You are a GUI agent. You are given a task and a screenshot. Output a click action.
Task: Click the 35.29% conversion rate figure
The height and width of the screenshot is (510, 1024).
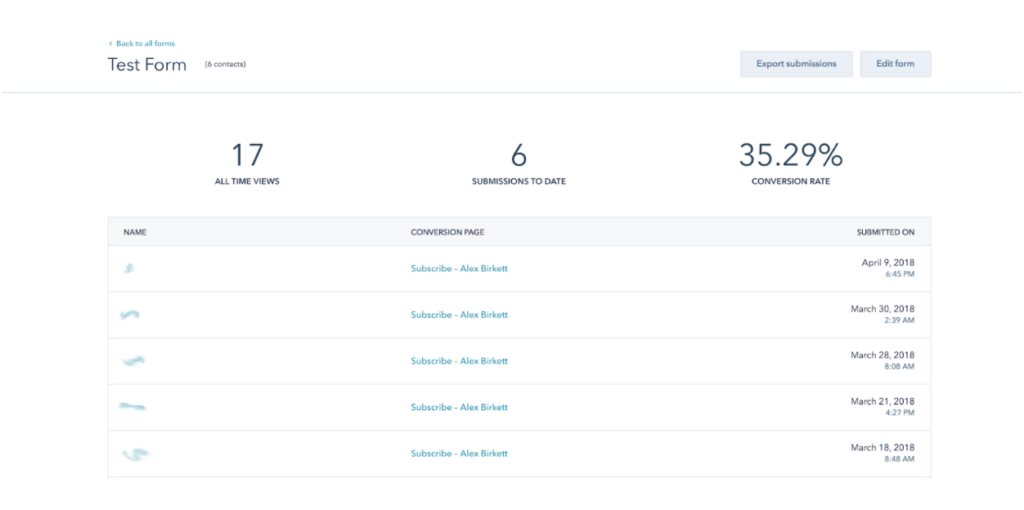790,155
